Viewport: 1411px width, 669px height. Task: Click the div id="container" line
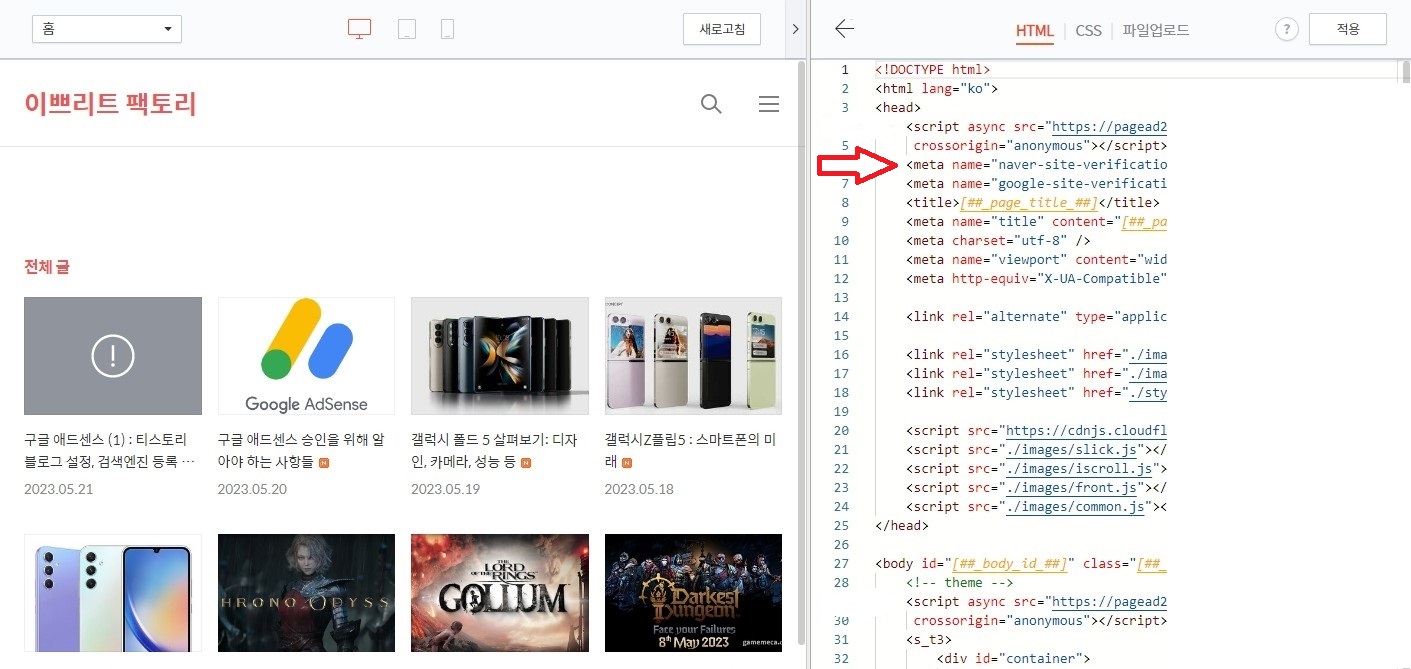(x=1012, y=659)
